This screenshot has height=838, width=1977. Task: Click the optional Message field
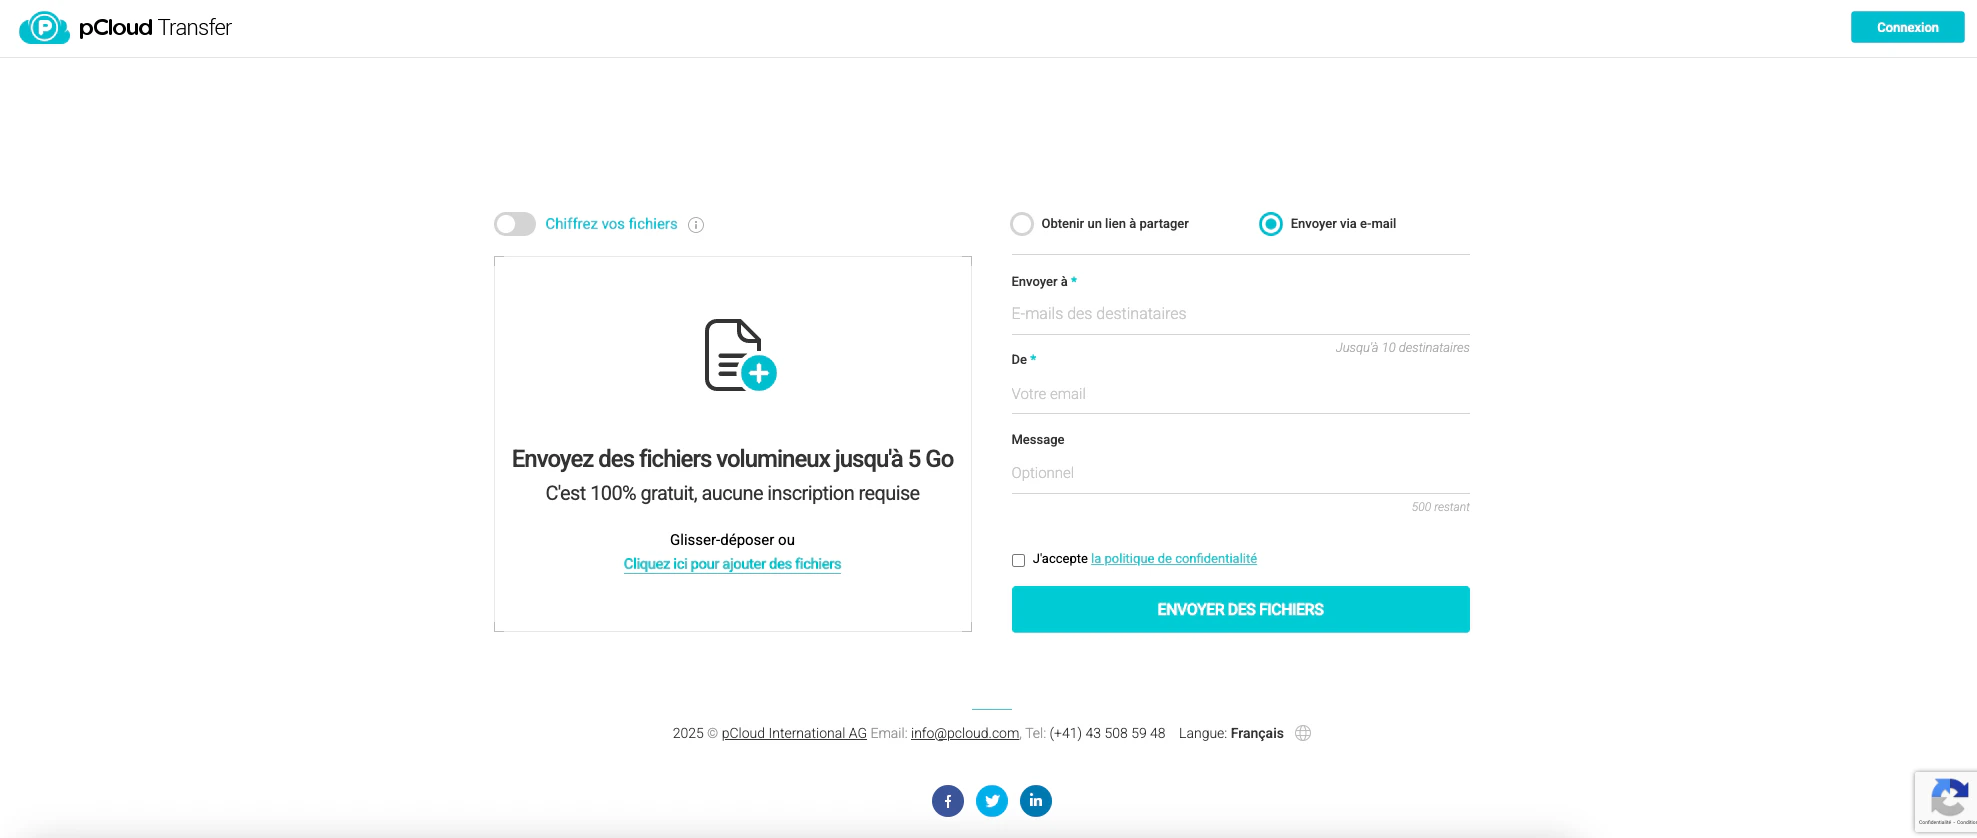1240,473
